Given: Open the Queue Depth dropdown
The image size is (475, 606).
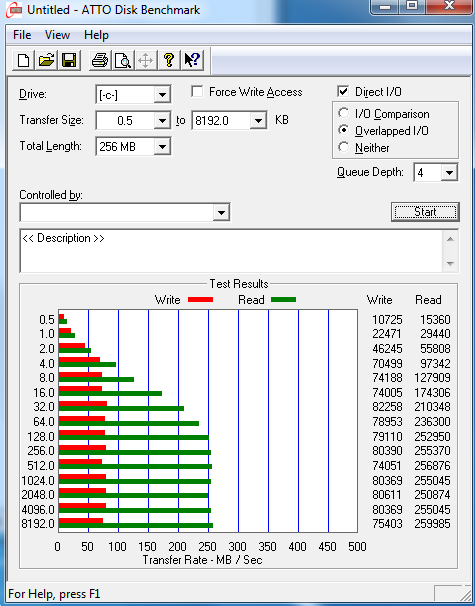Looking at the screenshot, I should (449, 172).
